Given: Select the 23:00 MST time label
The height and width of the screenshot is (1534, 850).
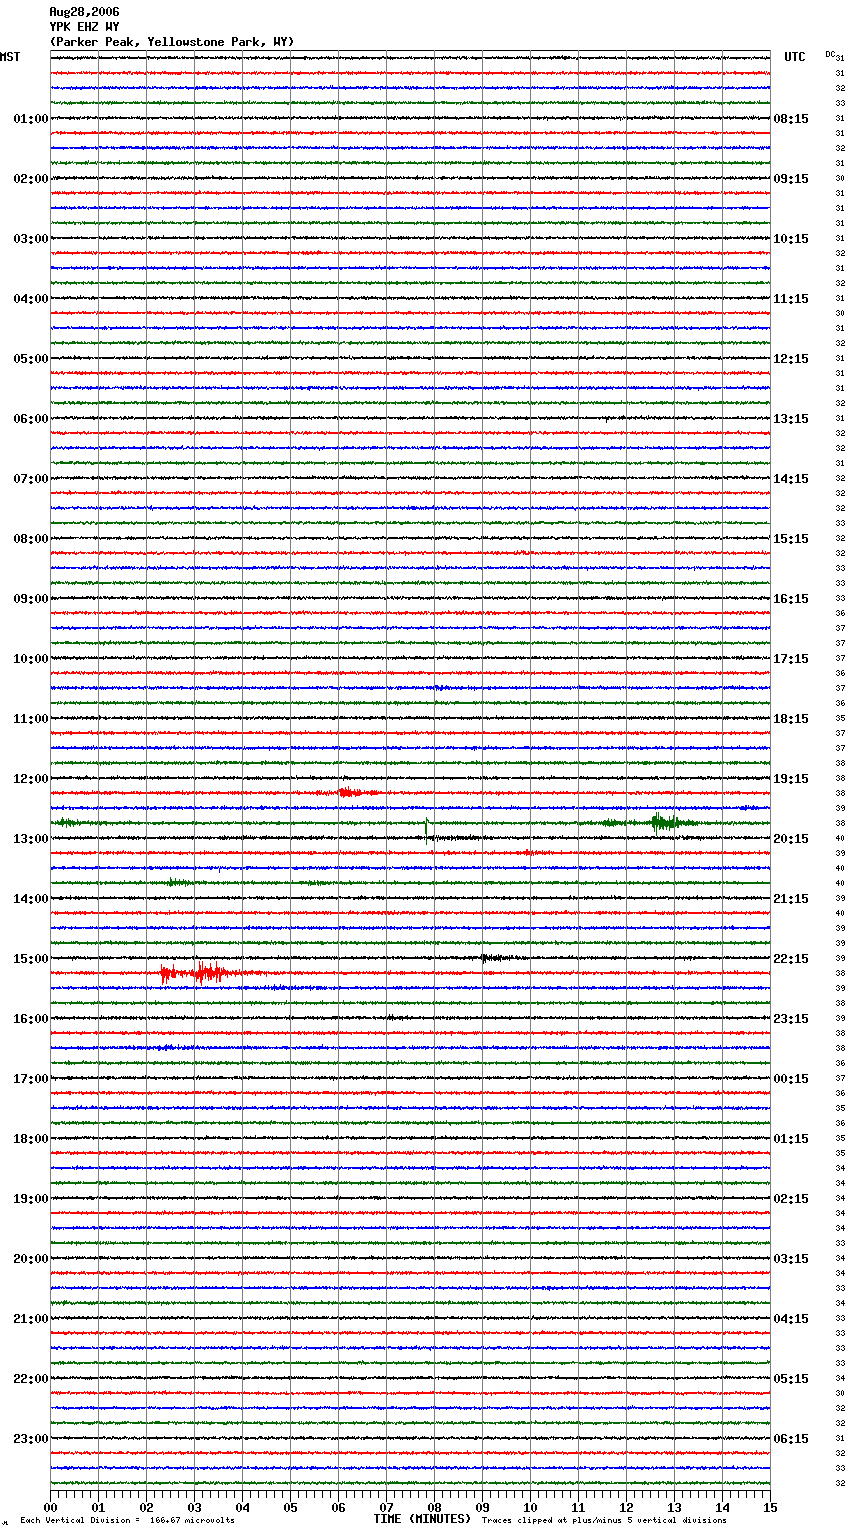Looking at the screenshot, I should [x=31, y=1439].
